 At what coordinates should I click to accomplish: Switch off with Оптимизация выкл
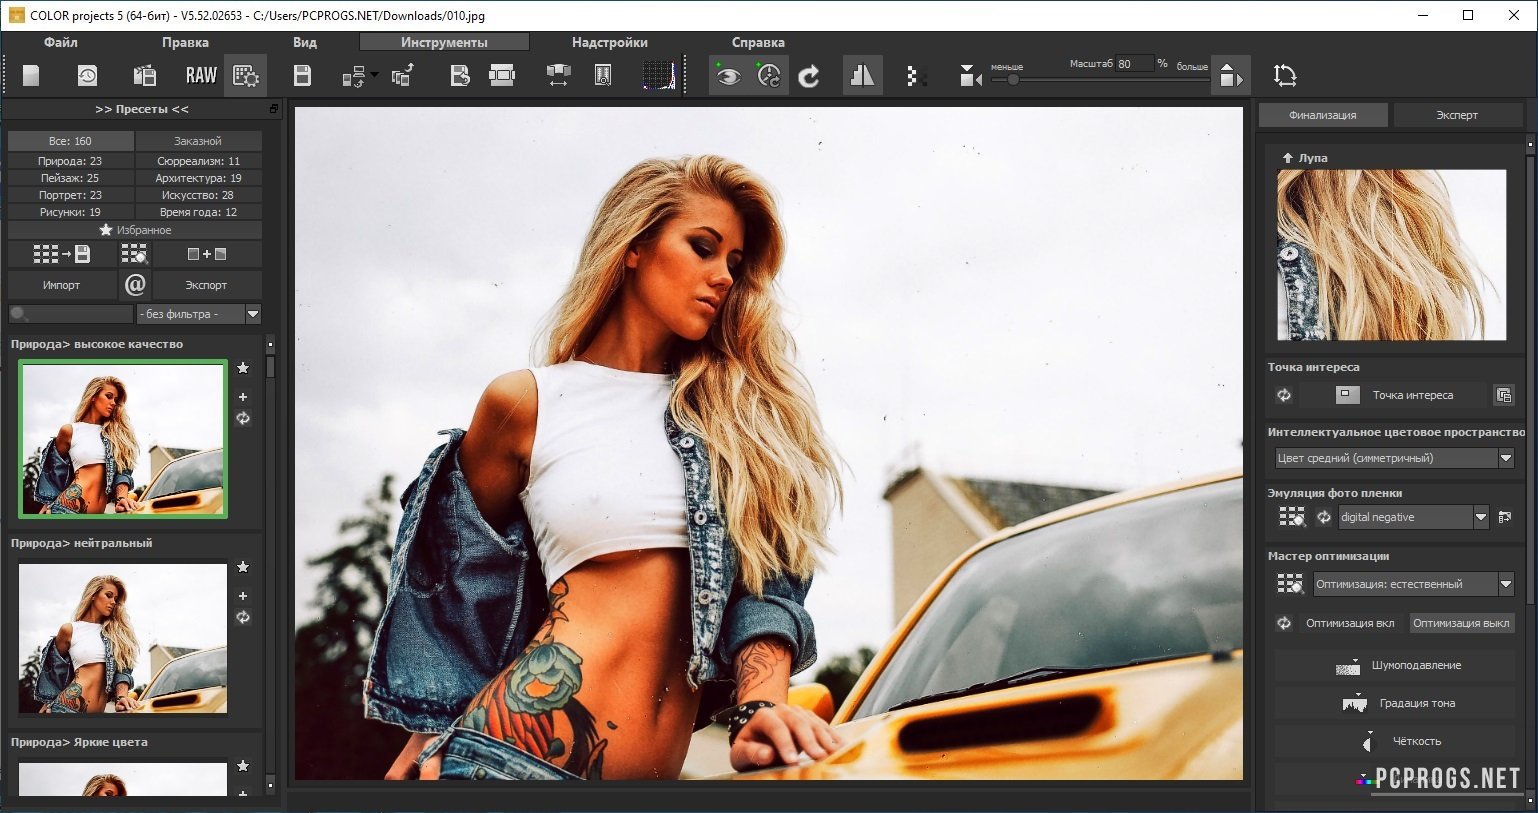(x=1461, y=623)
